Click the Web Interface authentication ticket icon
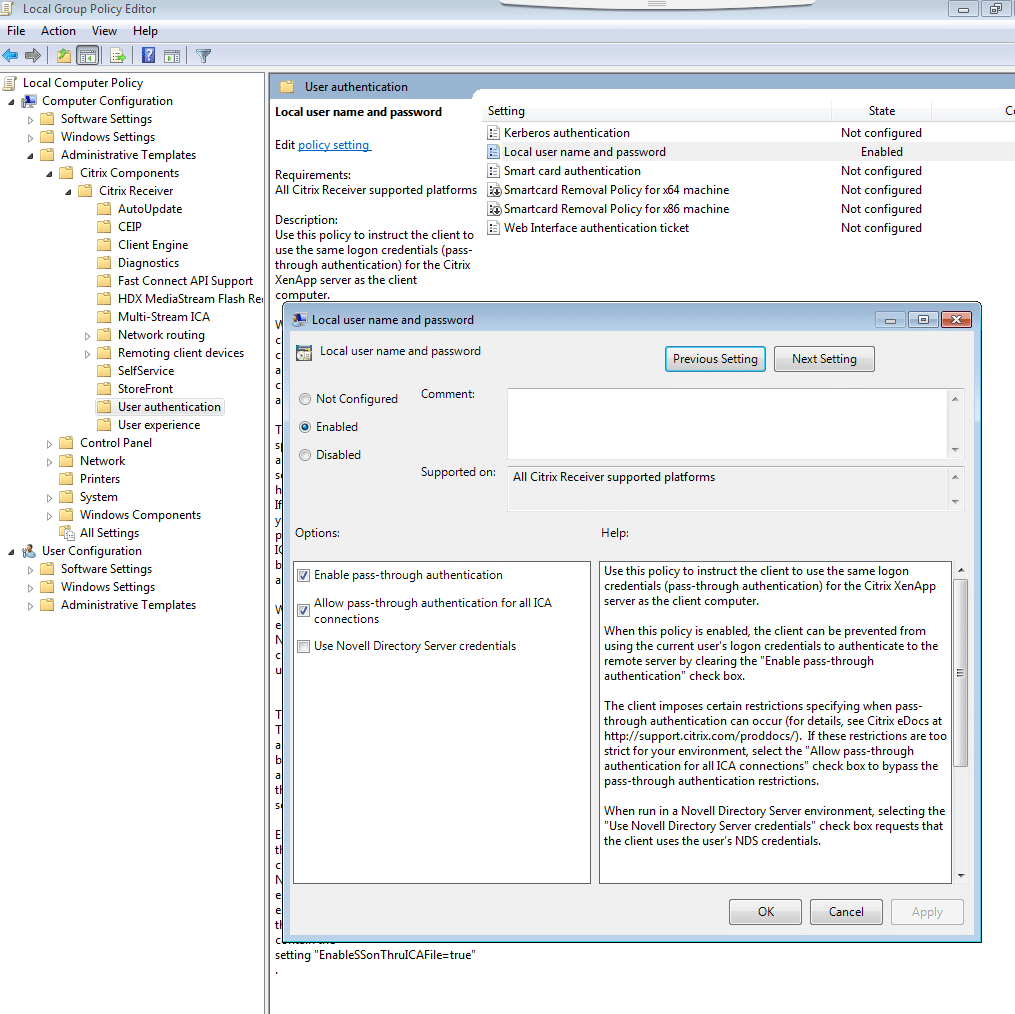1015x1014 pixels. tap(493, 228)
